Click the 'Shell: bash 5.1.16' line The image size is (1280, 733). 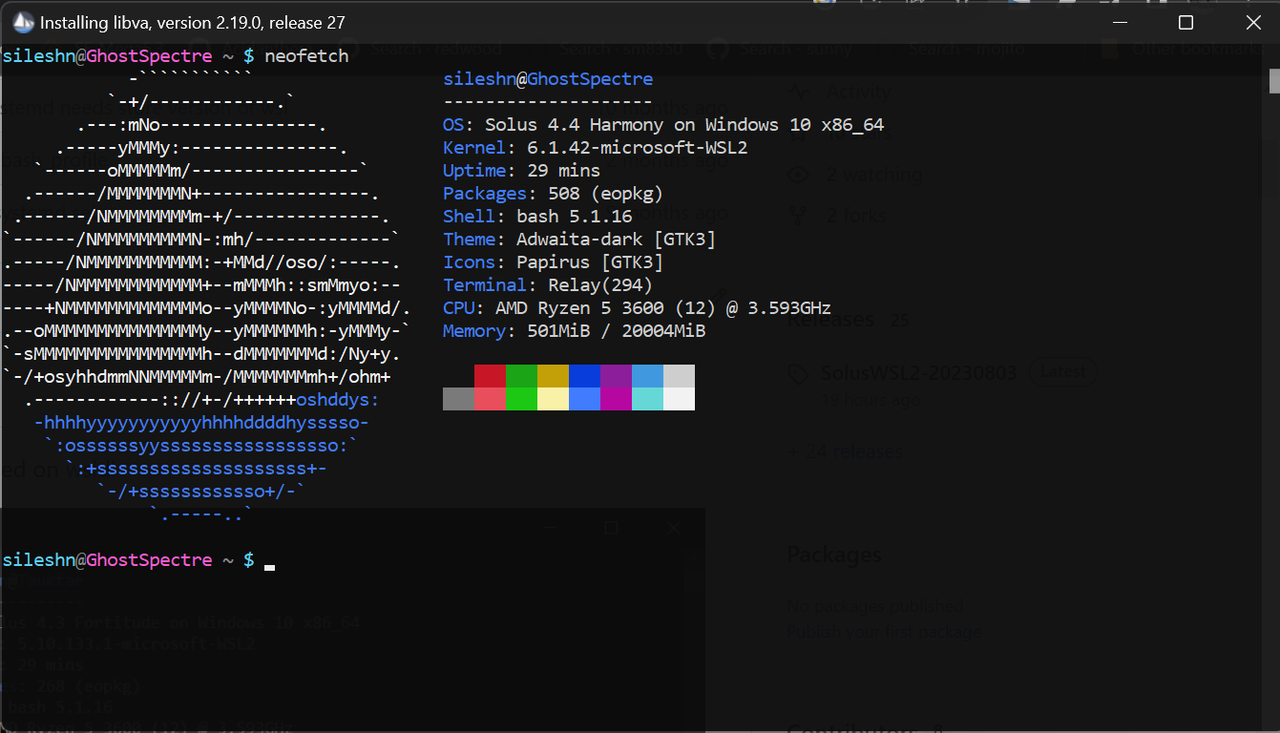(x=538, y=216)
